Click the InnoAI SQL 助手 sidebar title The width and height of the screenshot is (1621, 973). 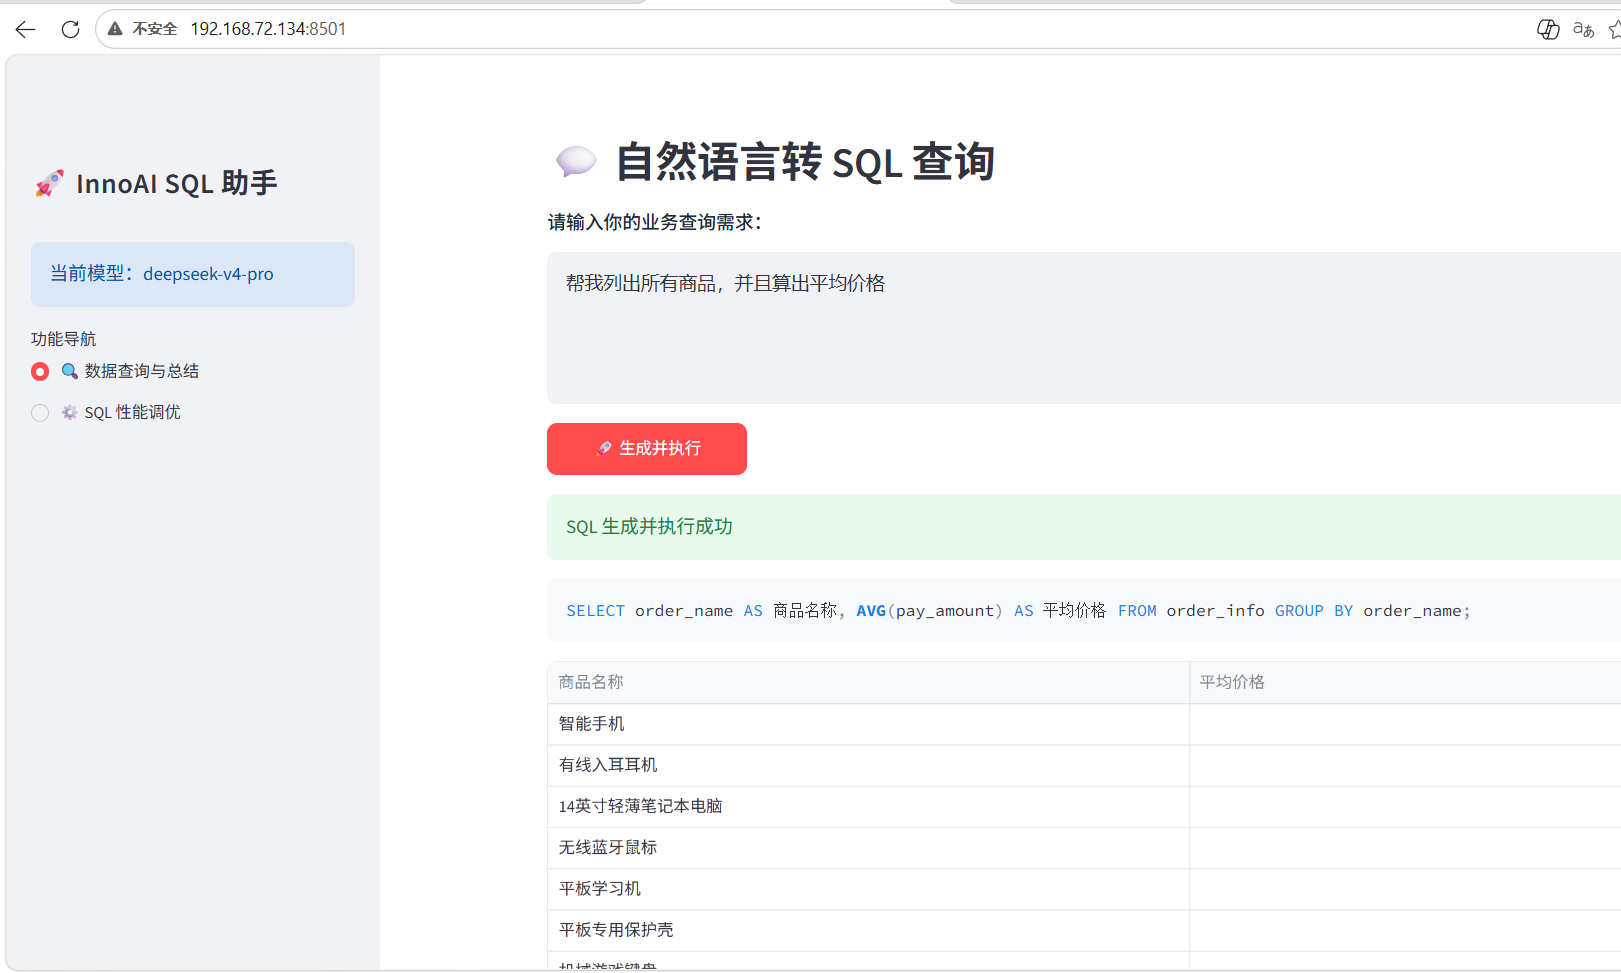156,183
